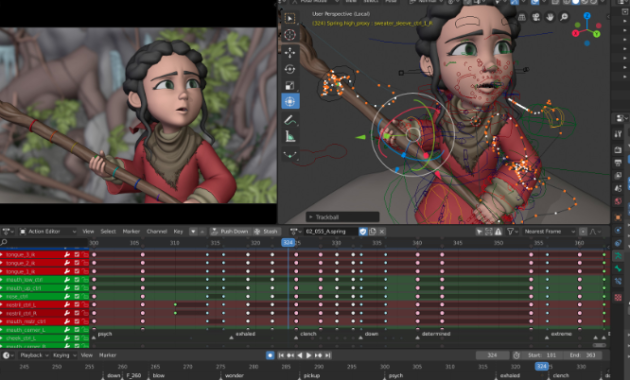Pick the Measure tool
Screen dimensions: 630x380
290,137
